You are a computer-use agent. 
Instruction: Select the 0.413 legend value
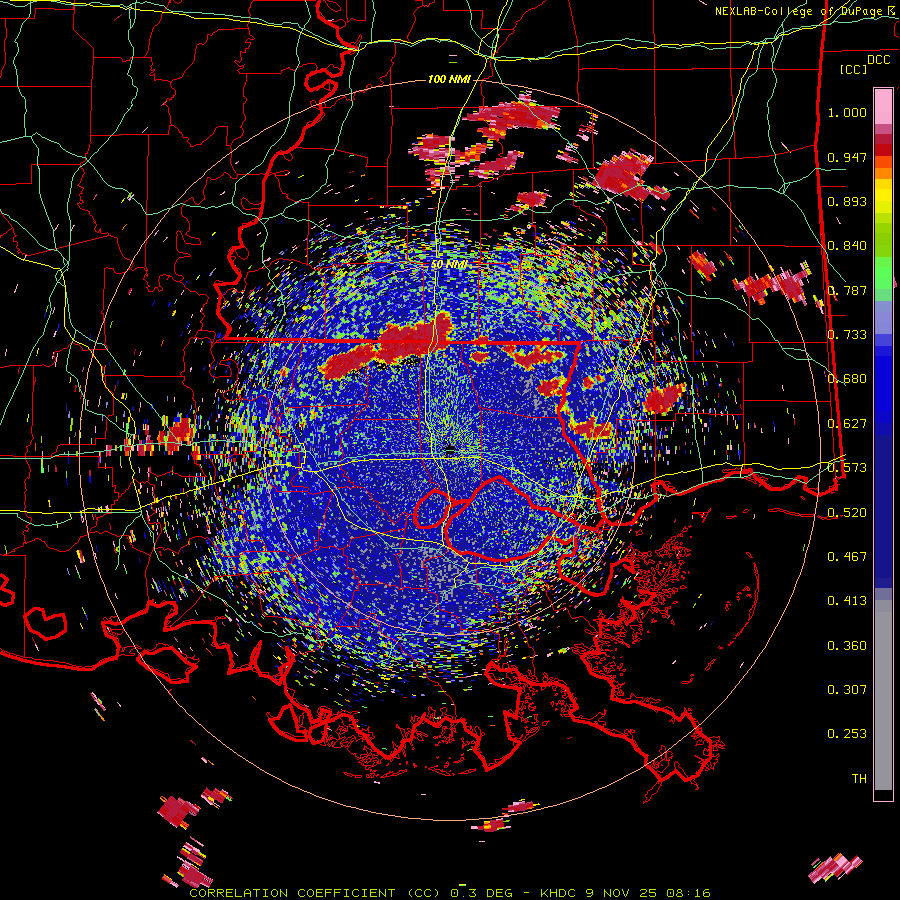[x=847, y=601]
